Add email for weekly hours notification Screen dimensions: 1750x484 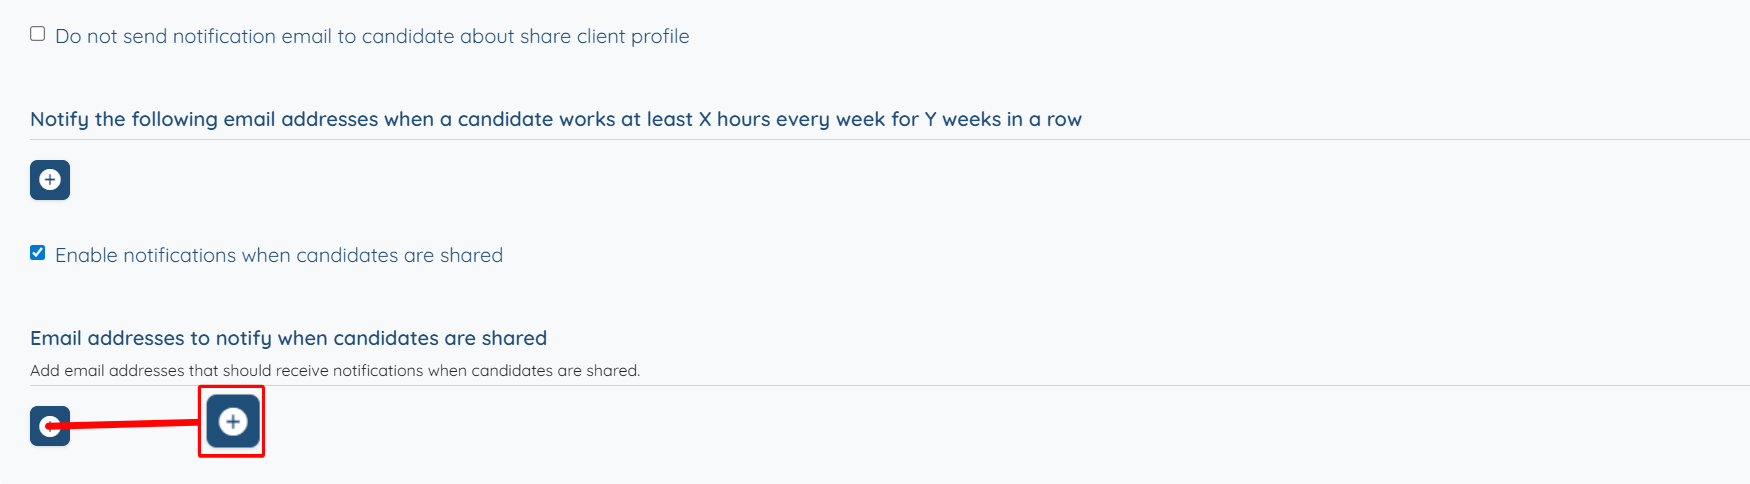(50, 180)
